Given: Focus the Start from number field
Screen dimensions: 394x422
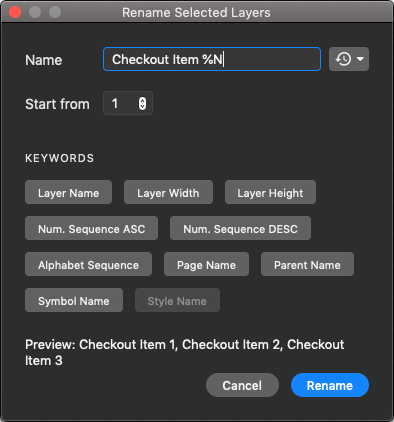Looking at the screenshot, I should pos(128,103).
